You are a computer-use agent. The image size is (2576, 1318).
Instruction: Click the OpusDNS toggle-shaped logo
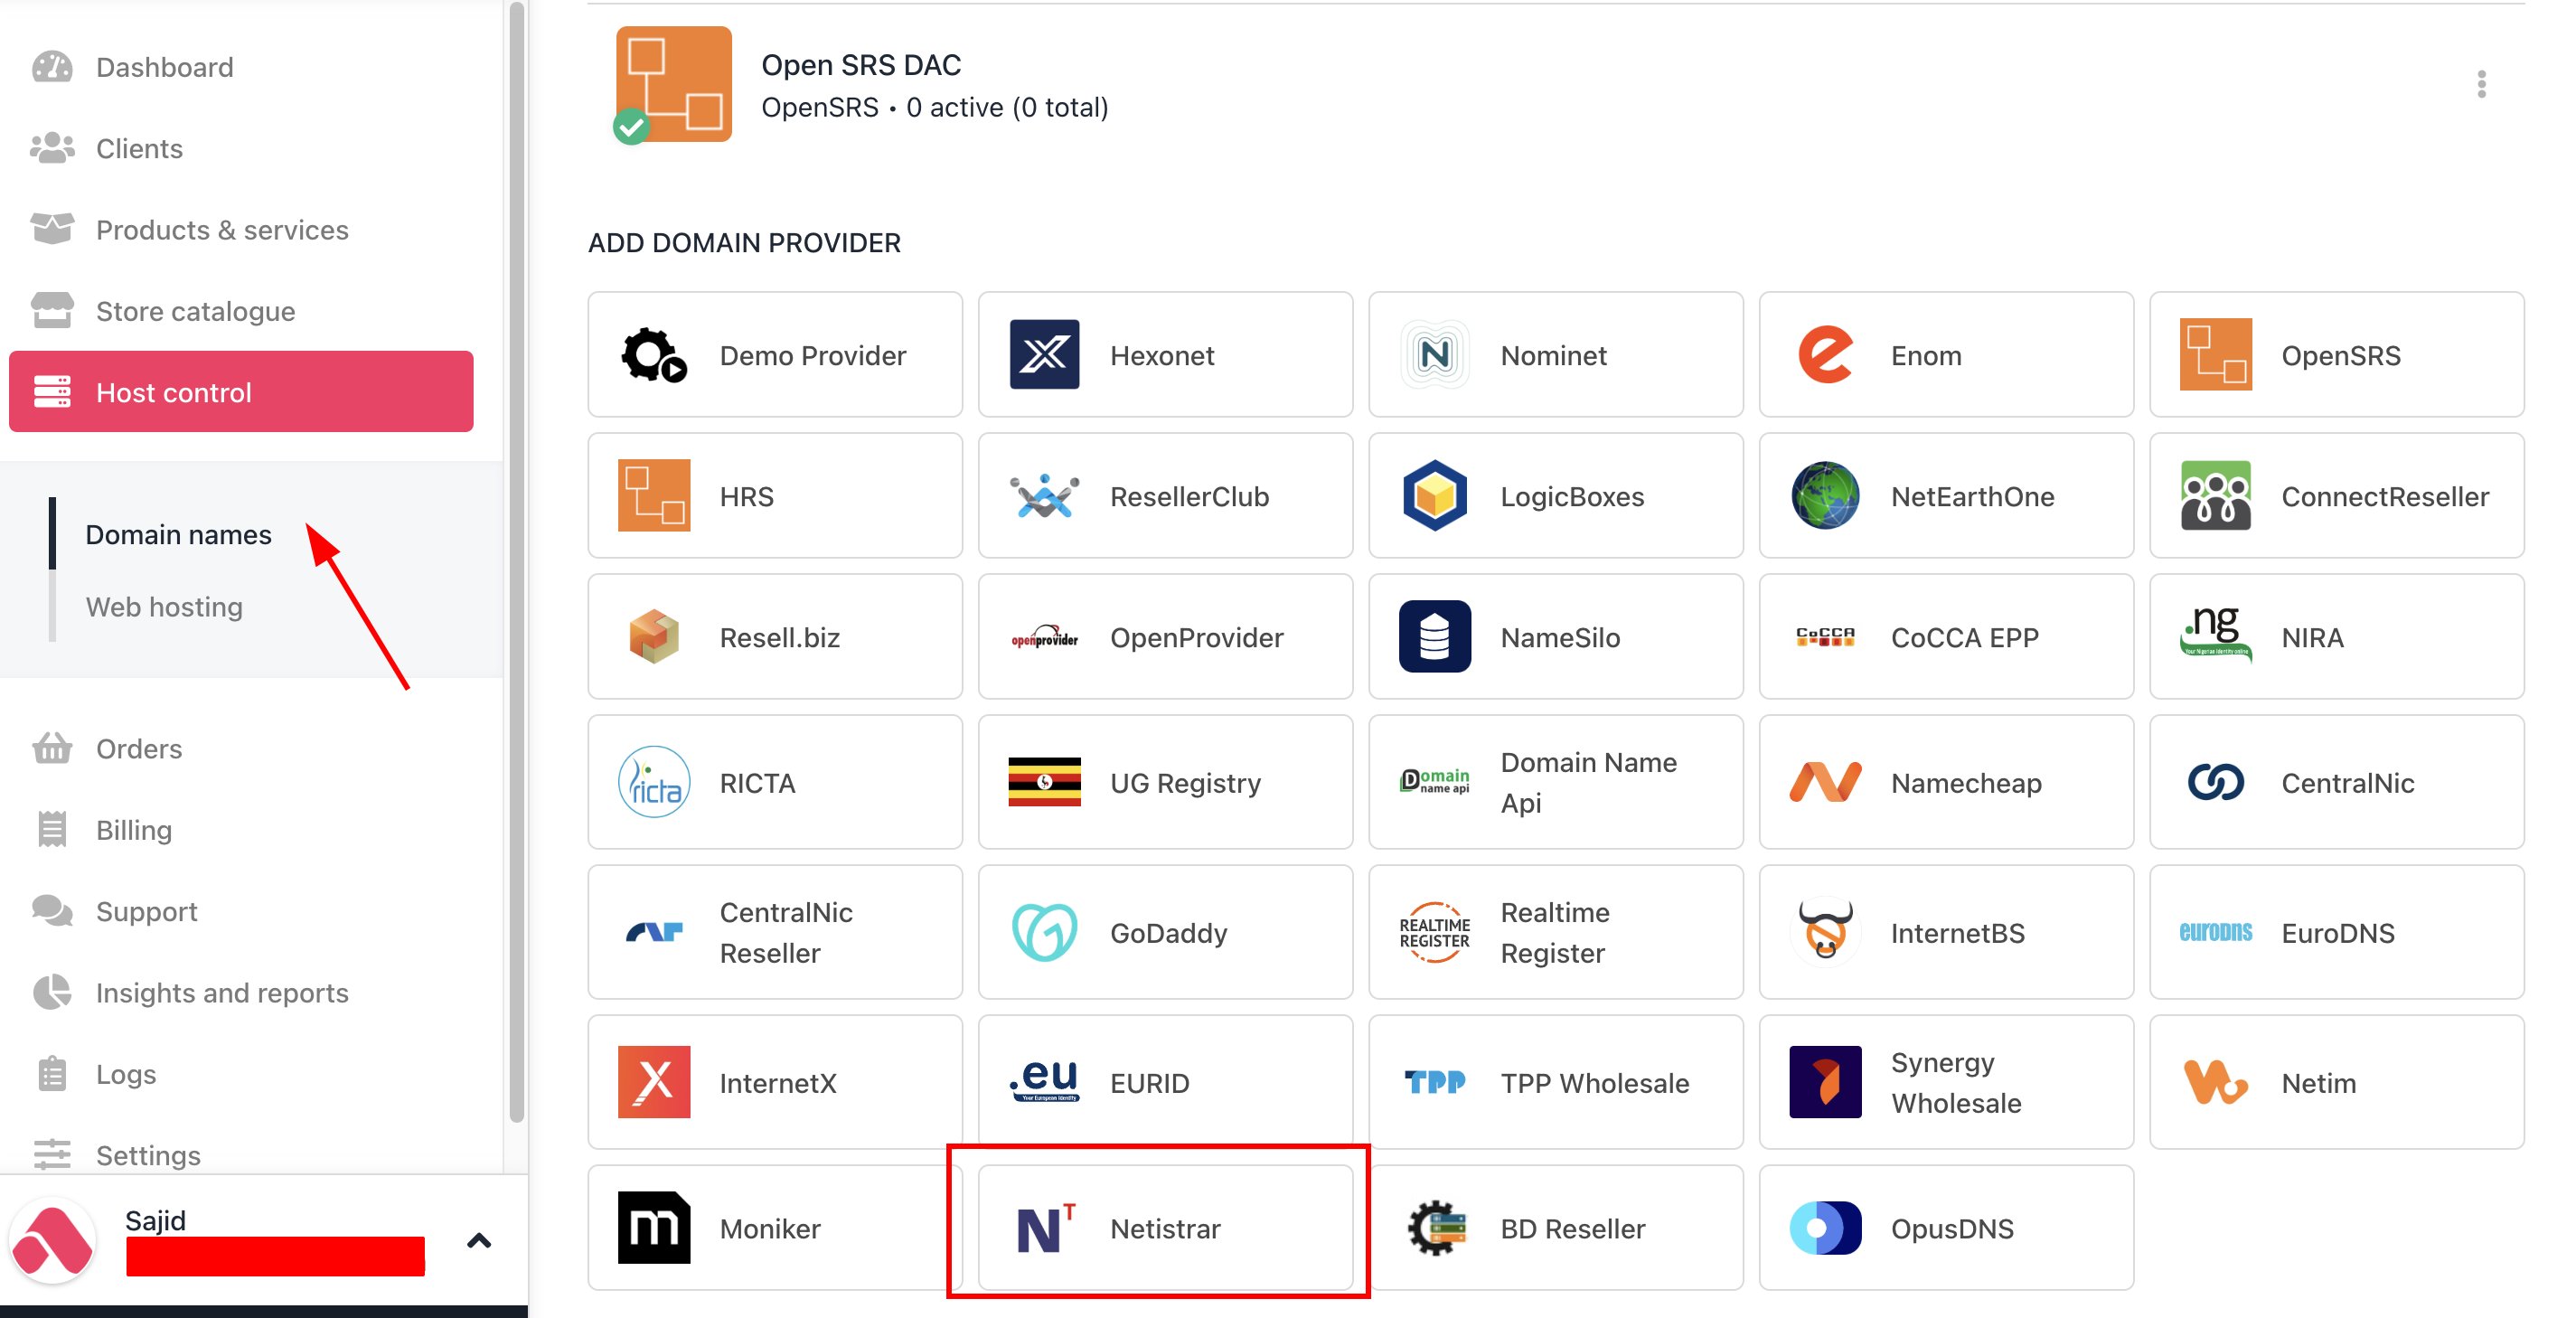click(1825, 1227)
